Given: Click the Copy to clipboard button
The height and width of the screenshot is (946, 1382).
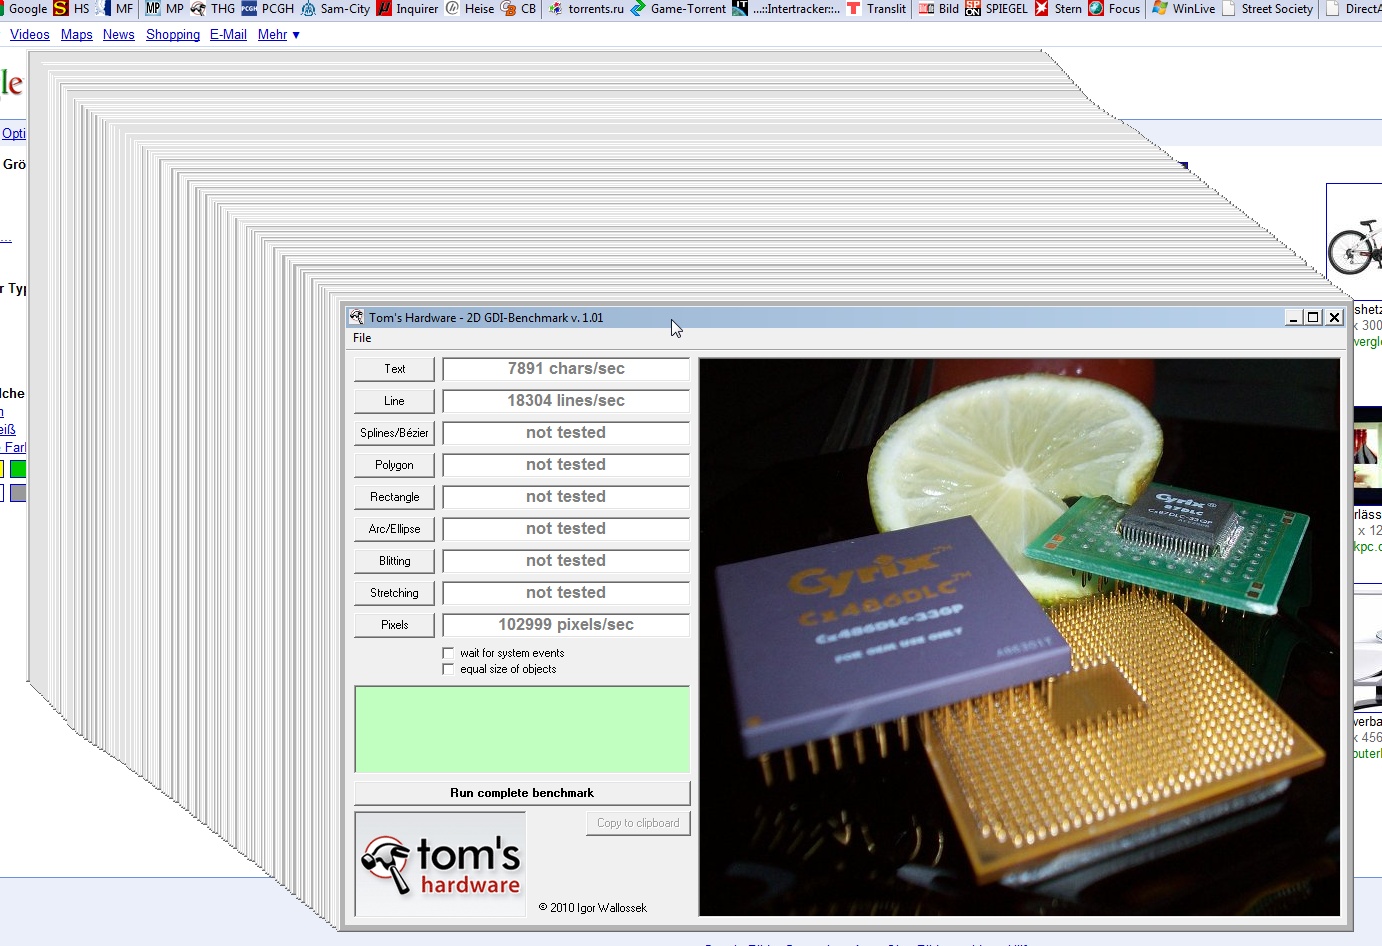Looking at the screenshot, I should pos(638,823).
